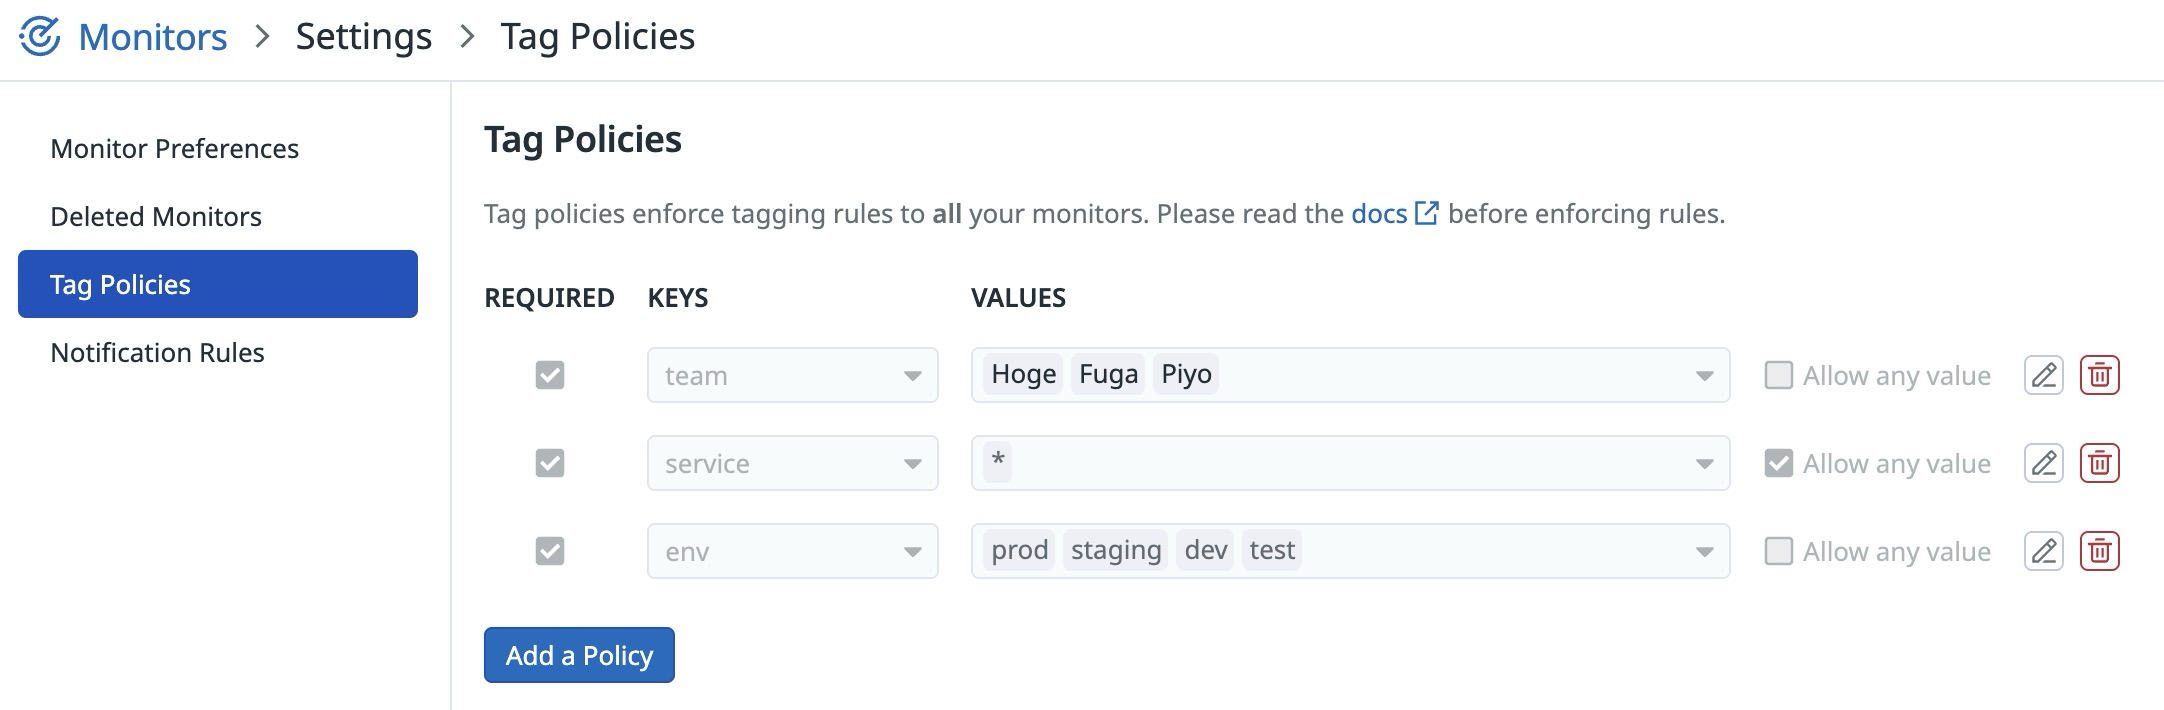Image resolution: width=2164 pixels, height=710 pixels.
Task: Click the Add a Policy button
Action: [x=578, y=655]
